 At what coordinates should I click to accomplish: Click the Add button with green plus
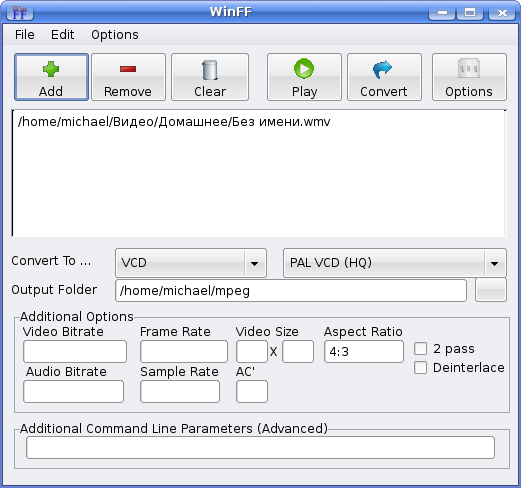click(x=51, y=77)
